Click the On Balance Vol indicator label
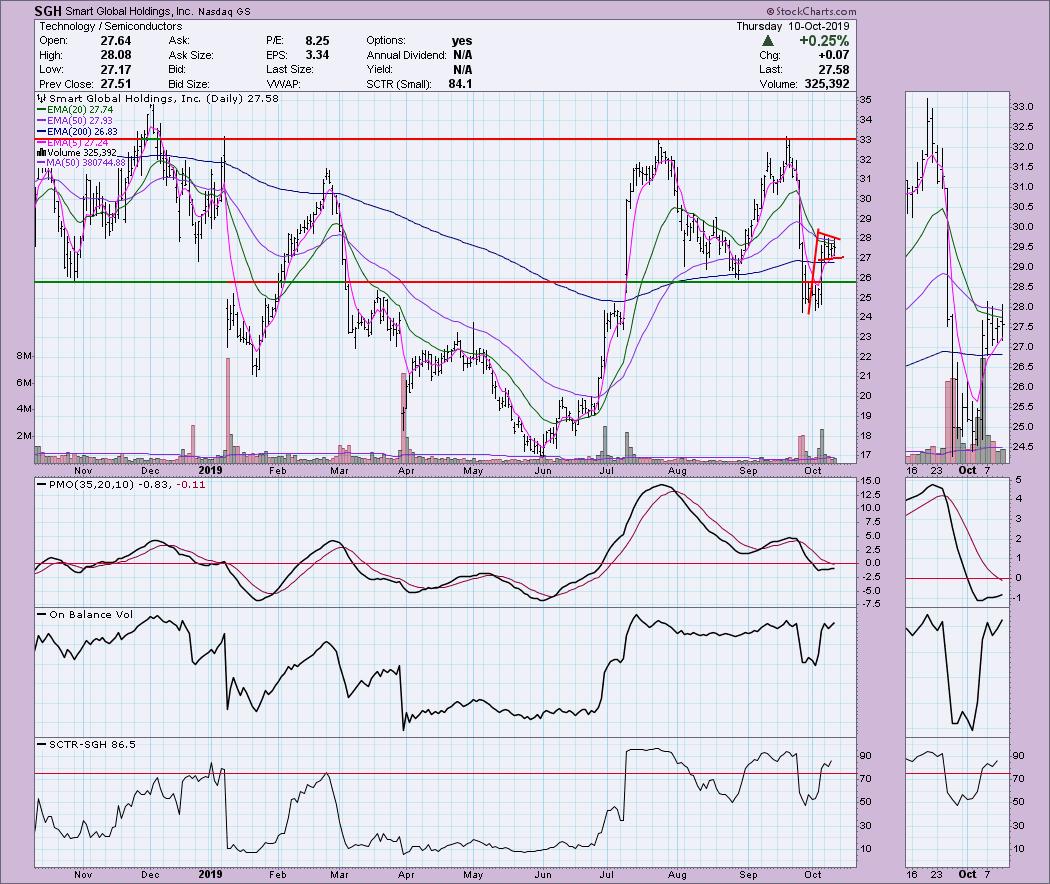This screenshot has height=884, width=1050. coord(86,614)
